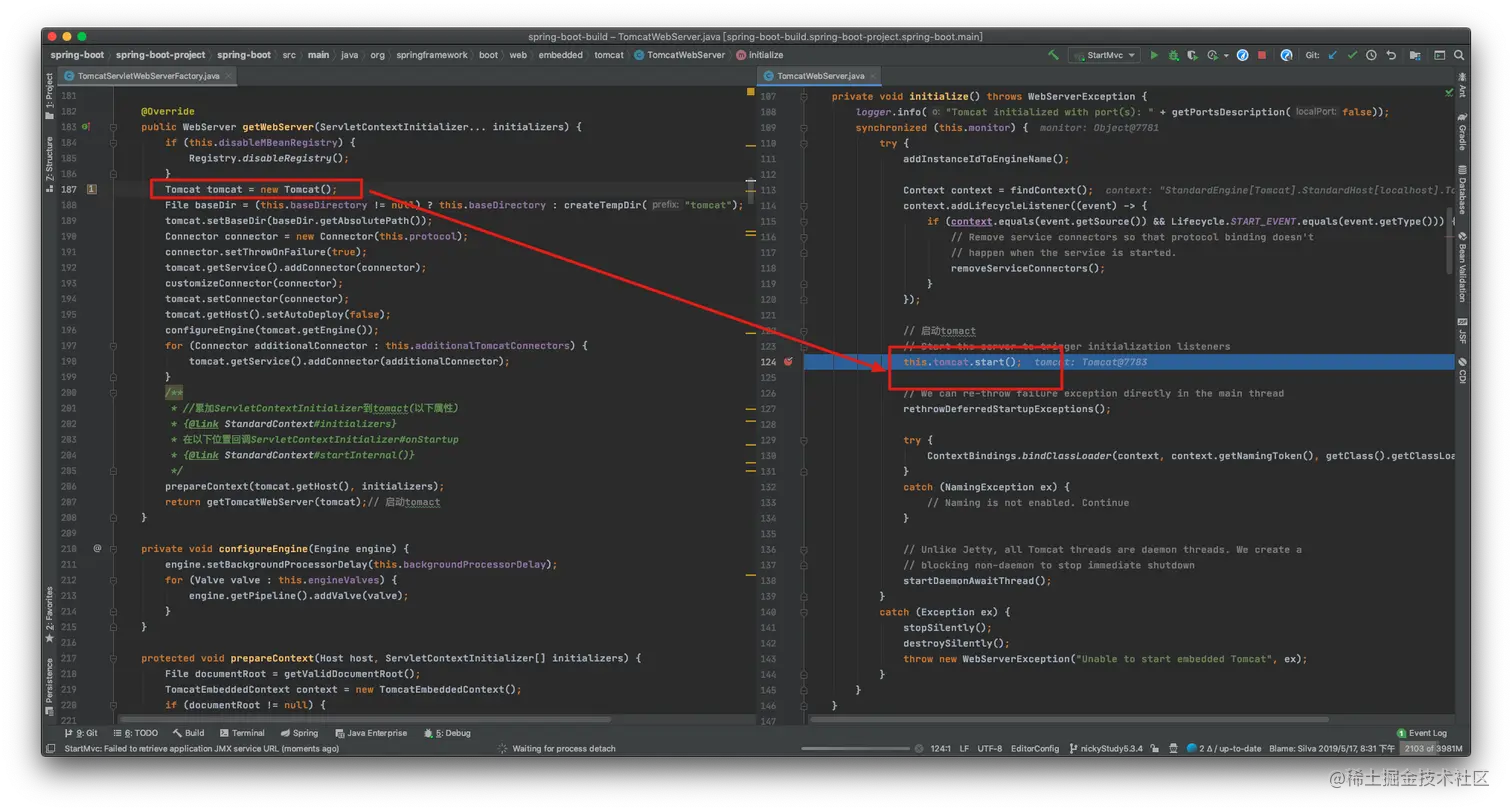The width and height of the screenshot is (1512, 811).
Task: Stop the process with red square icon
Action: point(1262,55)
